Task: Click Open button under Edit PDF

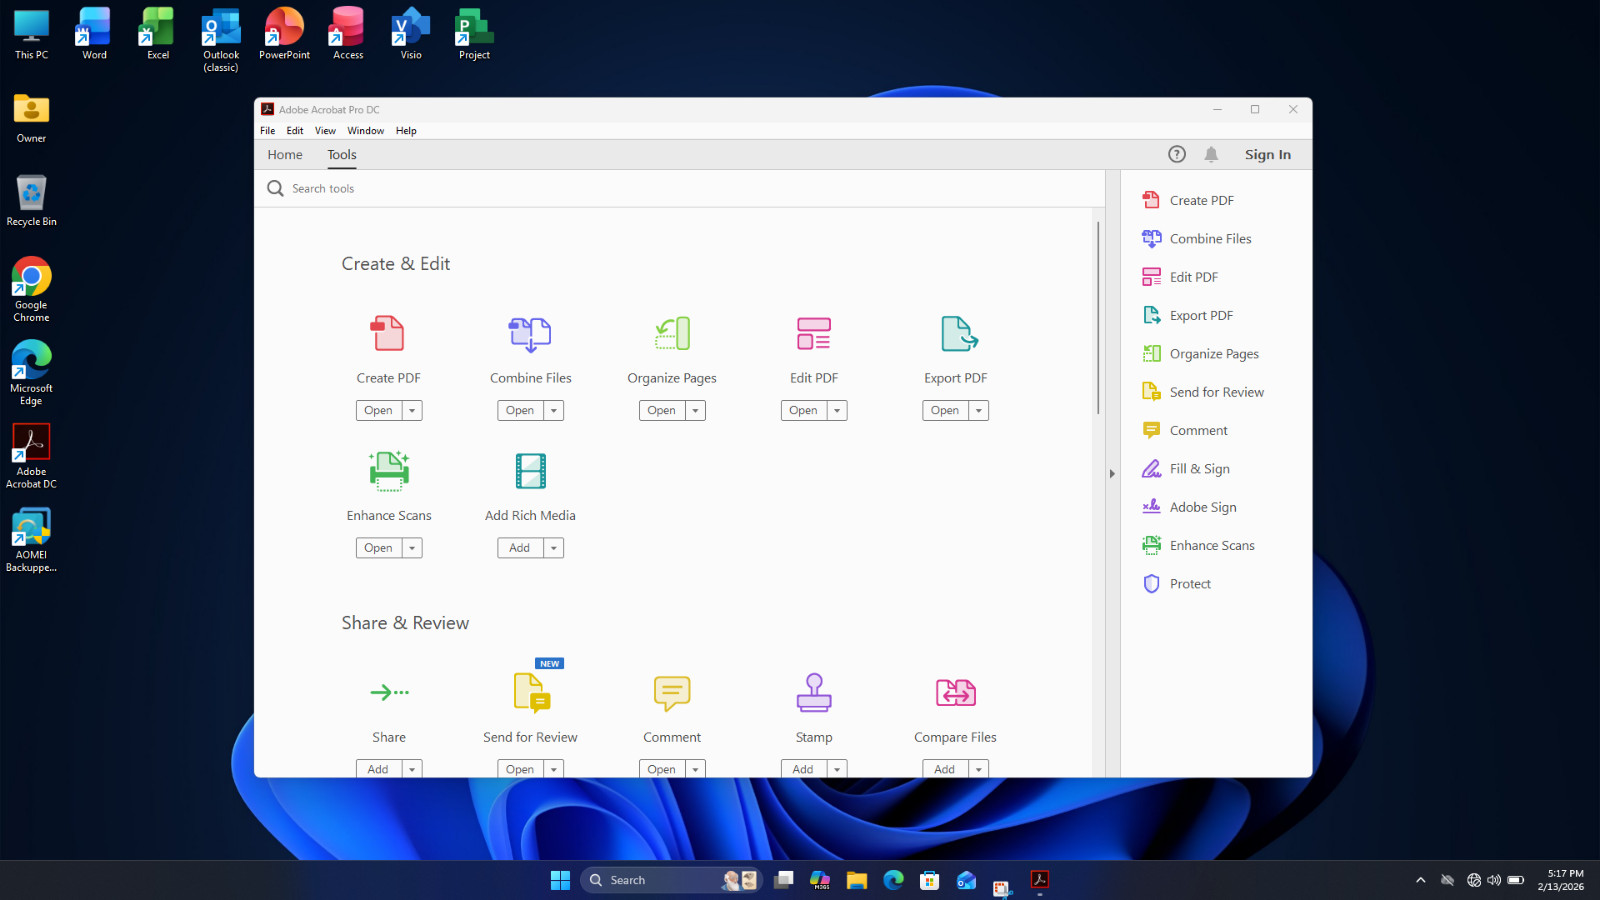Action: pos(804,411)
